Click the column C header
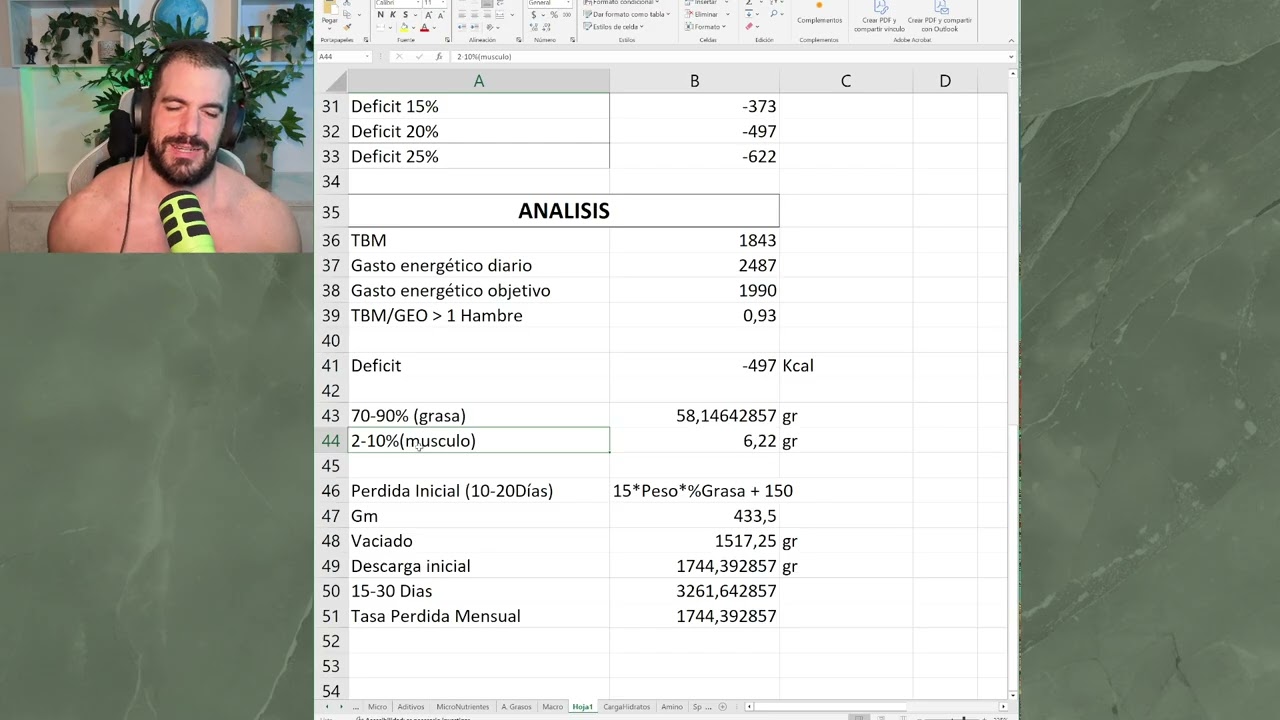This screenshot has height=720, width=1280. point(845,81)
